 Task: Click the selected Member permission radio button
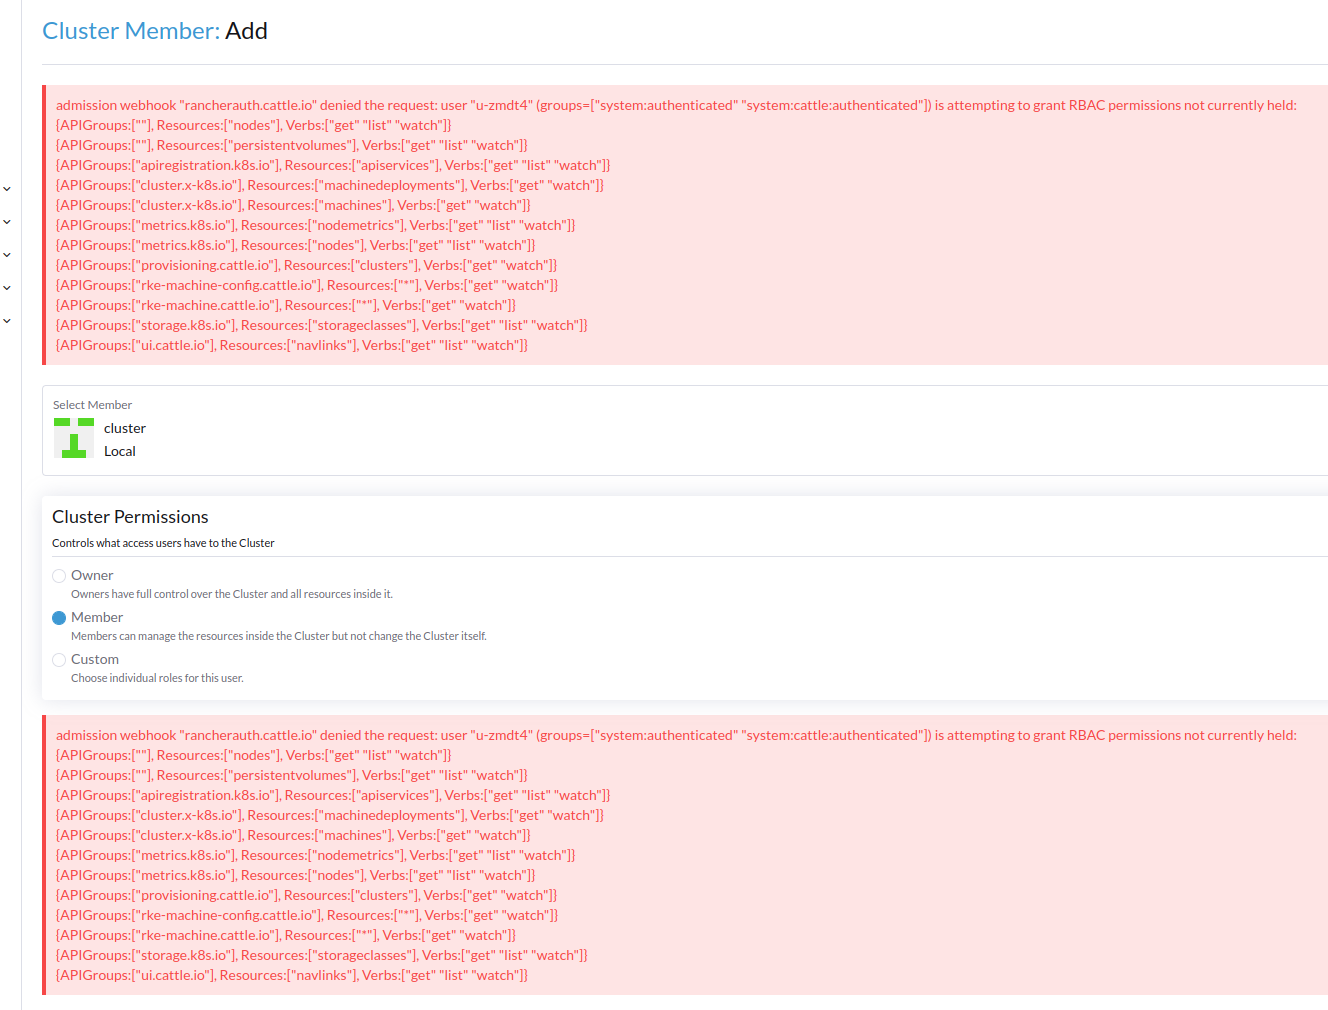coord(58,617)
